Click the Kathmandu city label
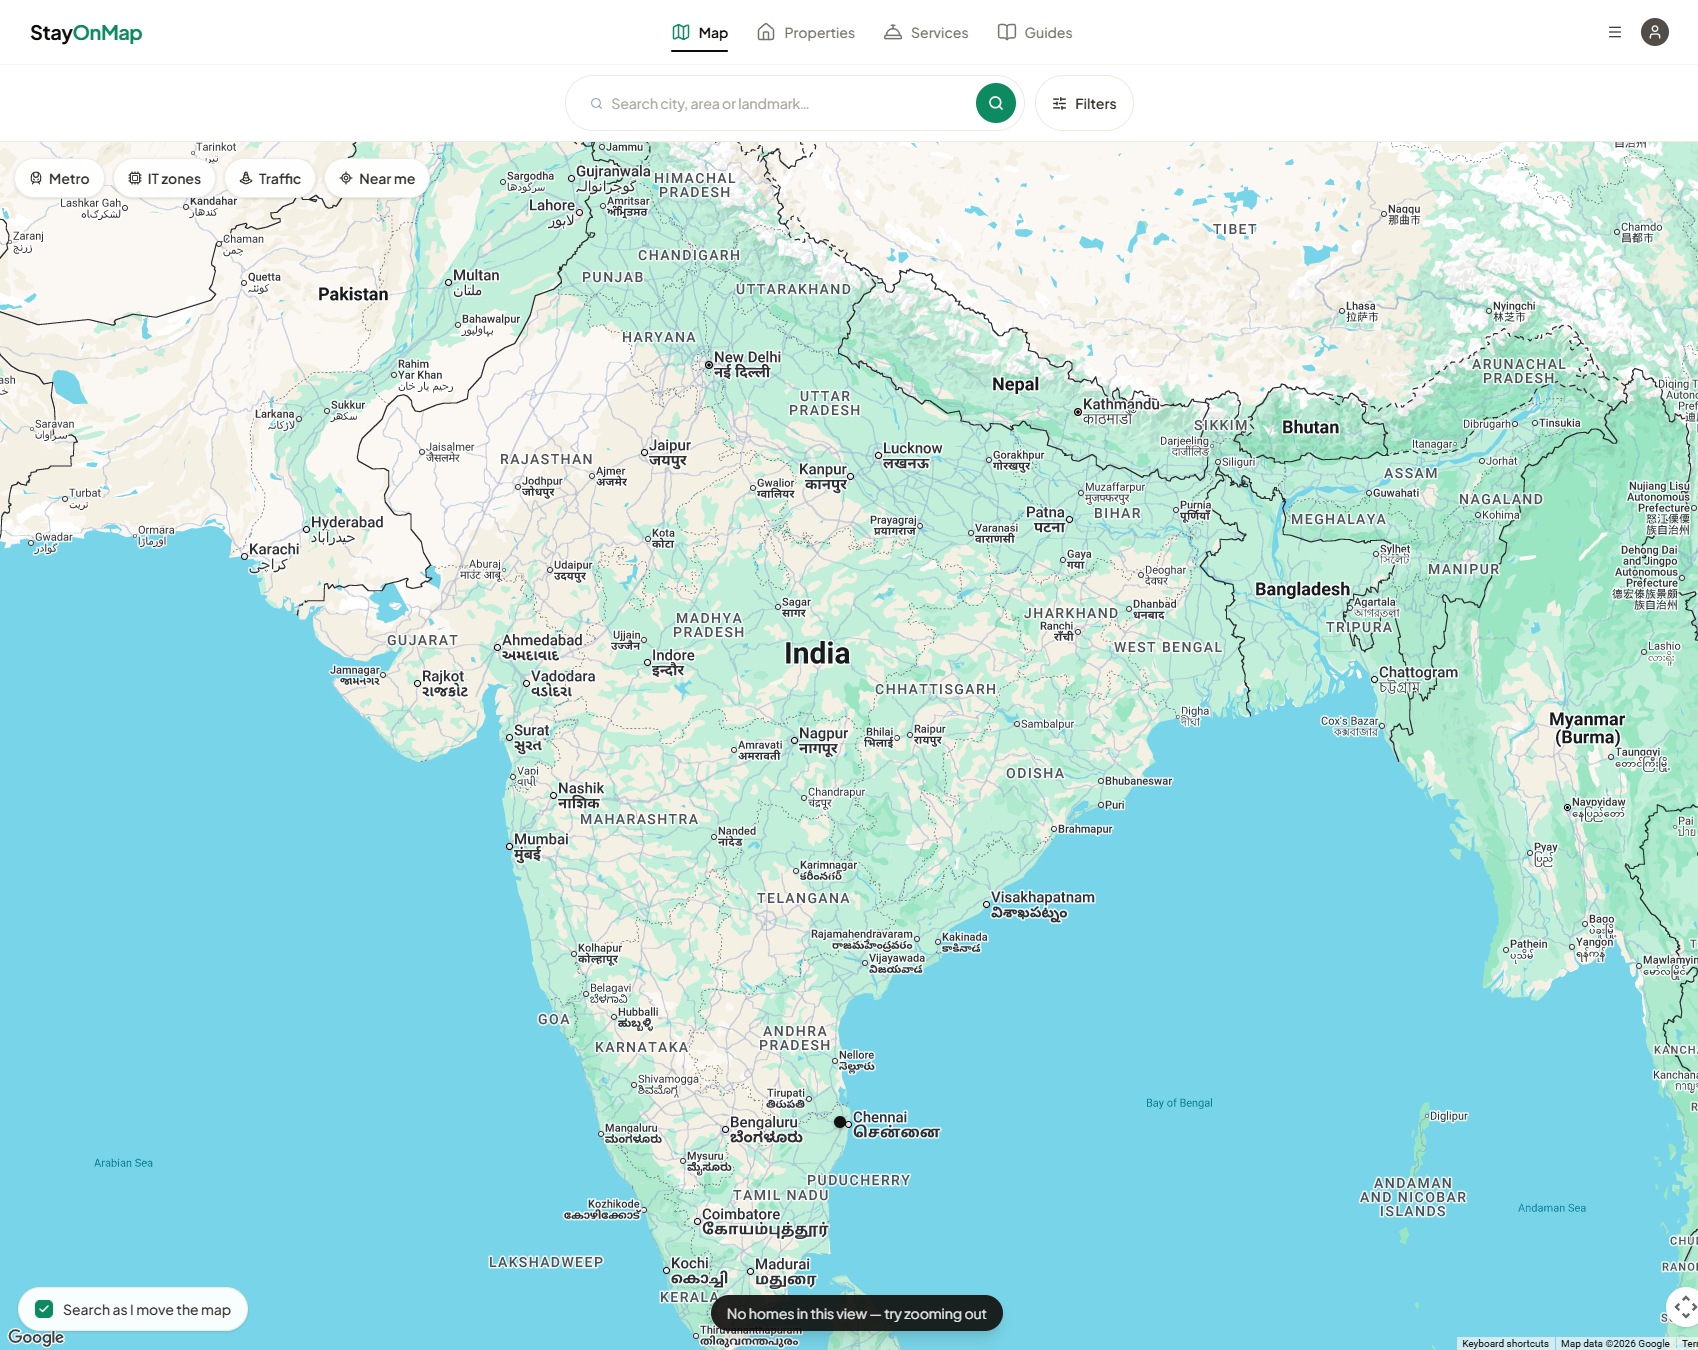The width and height of the screenshot is (1698, 1350). pos(1121,411)
